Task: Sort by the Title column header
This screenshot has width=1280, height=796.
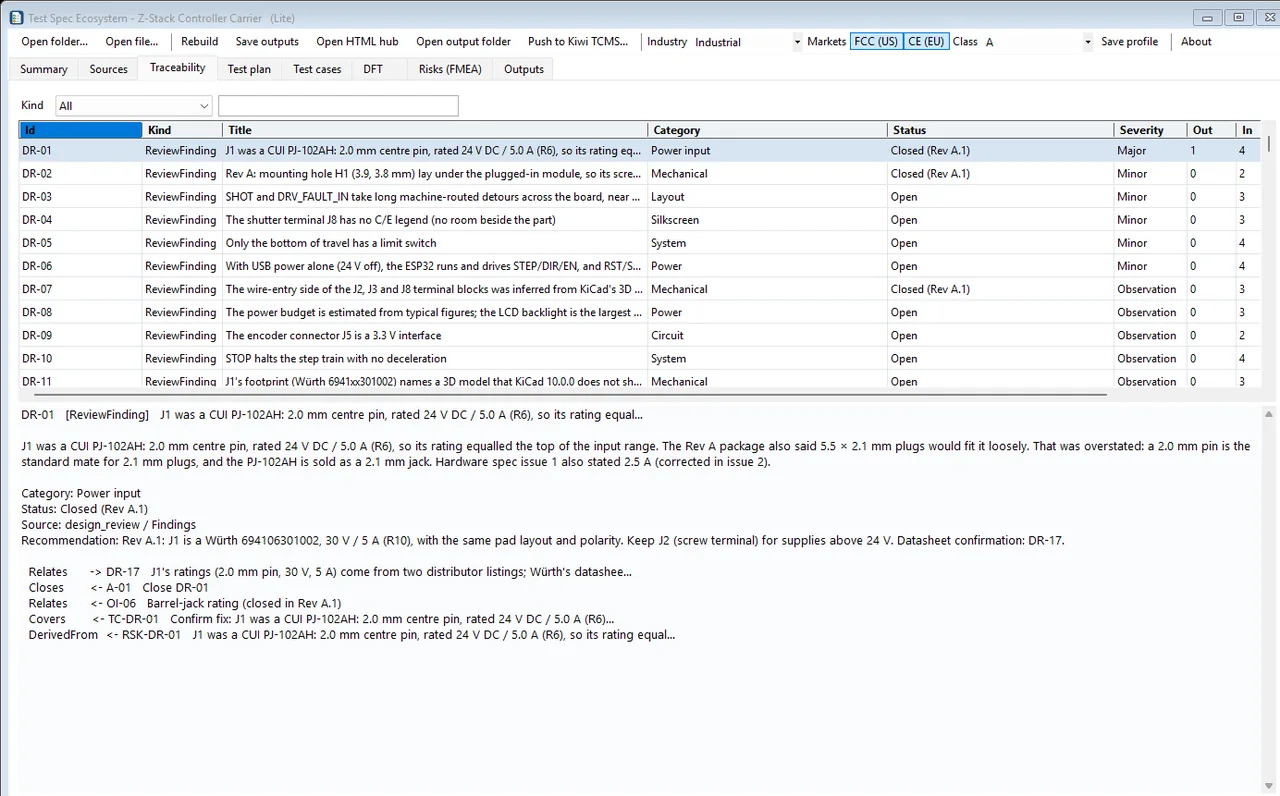Action: click(x=435, y=130)
